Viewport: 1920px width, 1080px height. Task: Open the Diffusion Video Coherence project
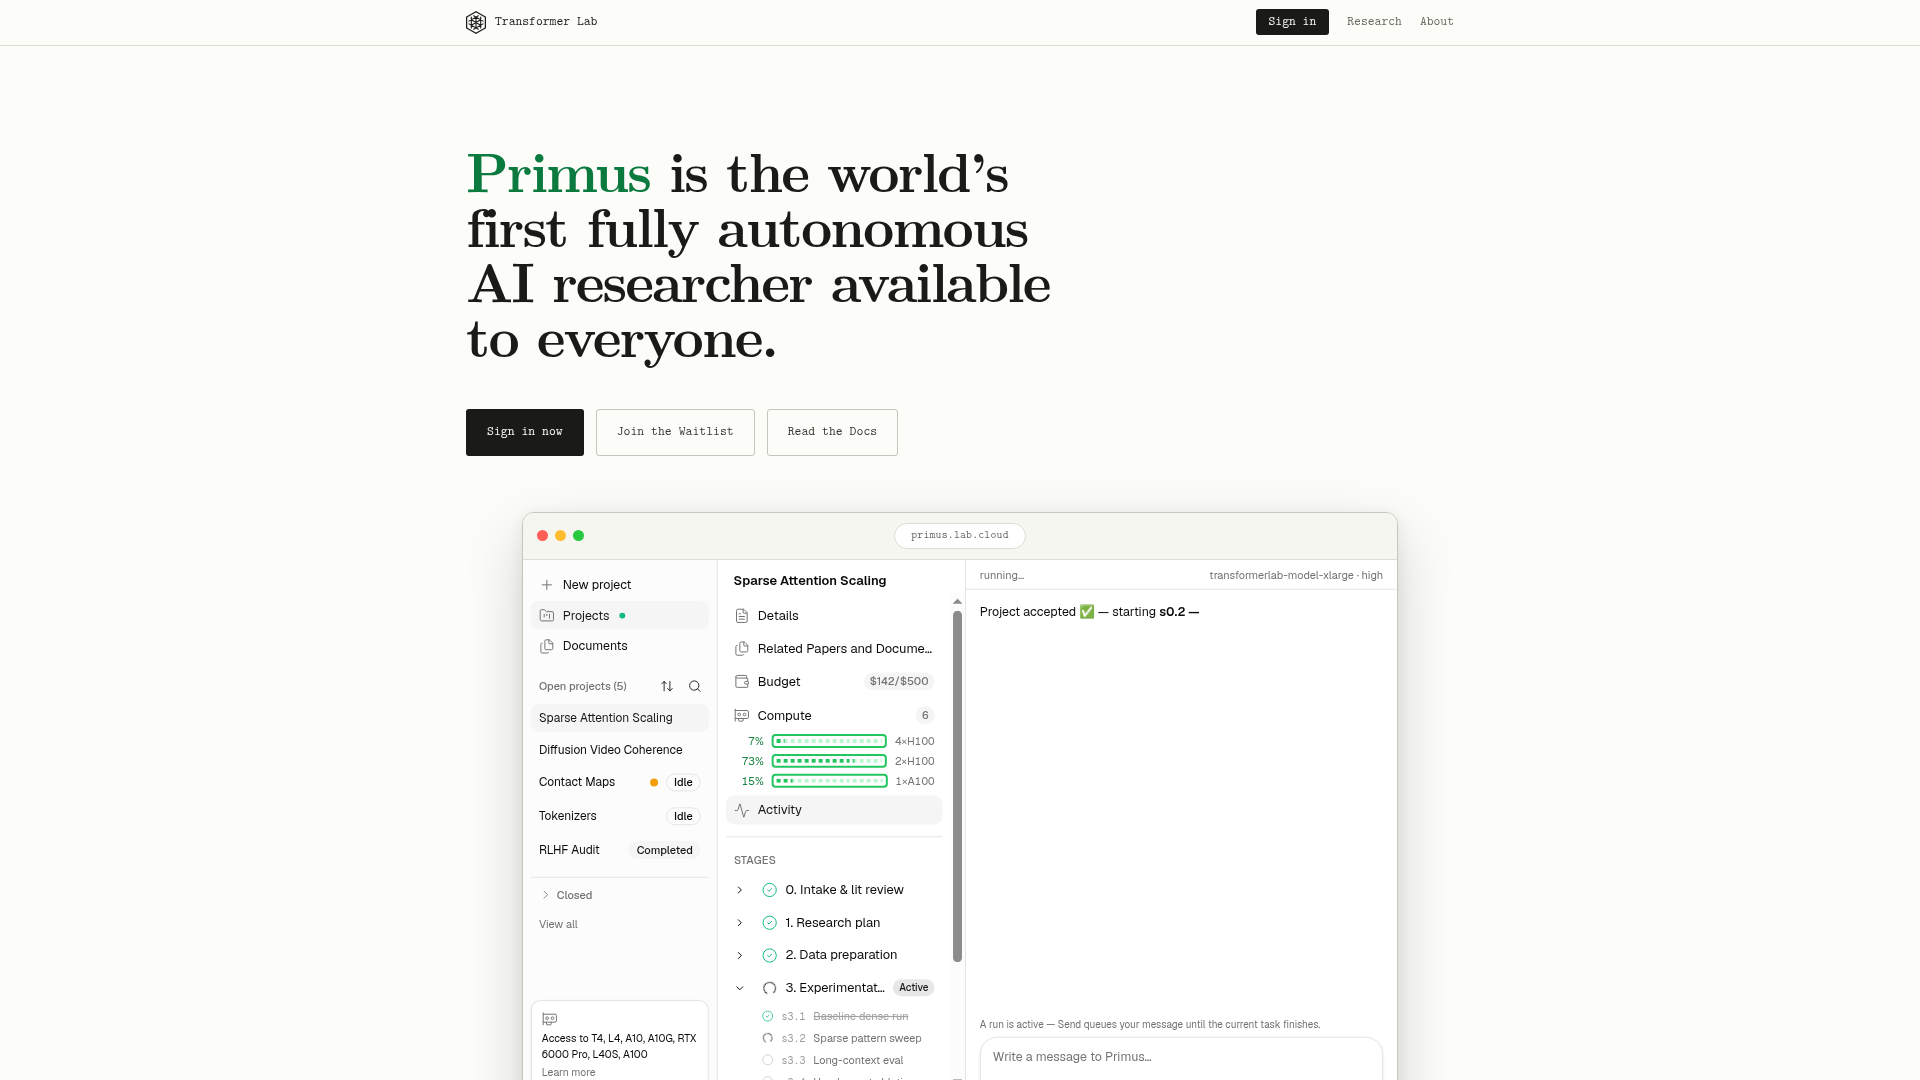click(x=620, y=750)
